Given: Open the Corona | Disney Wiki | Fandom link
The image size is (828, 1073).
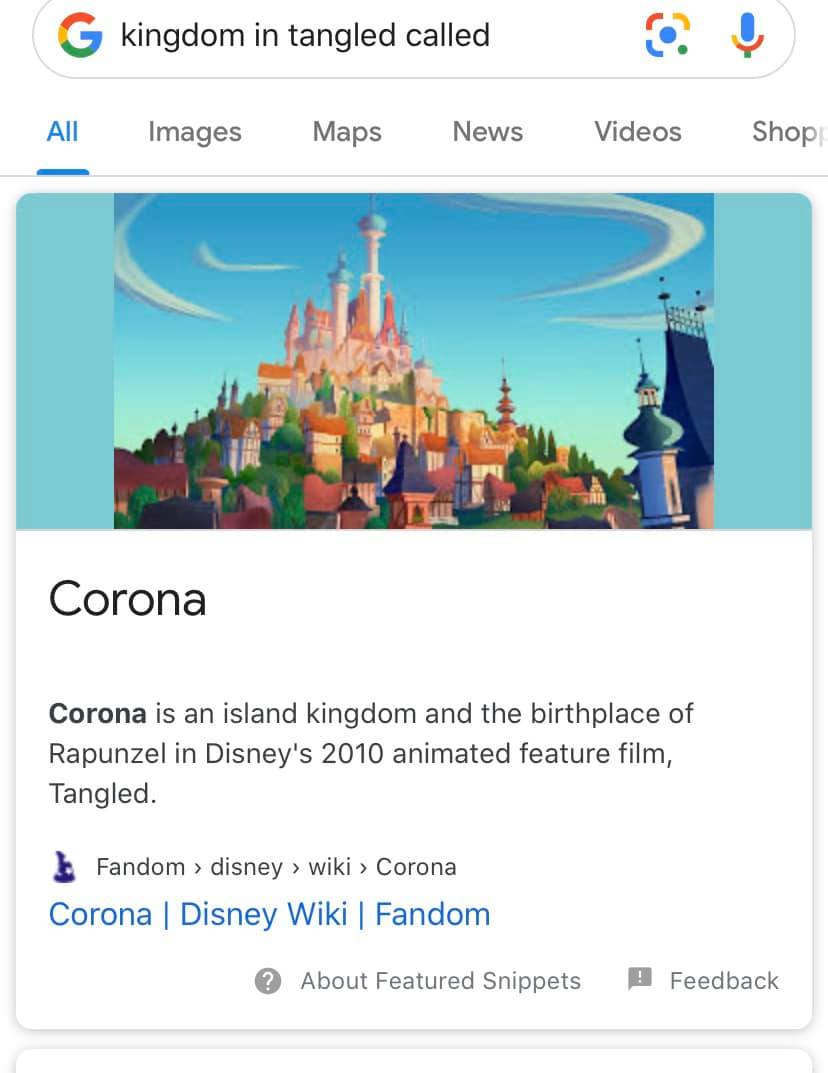Looking at the screenshot, I should (x=270, y=914).
